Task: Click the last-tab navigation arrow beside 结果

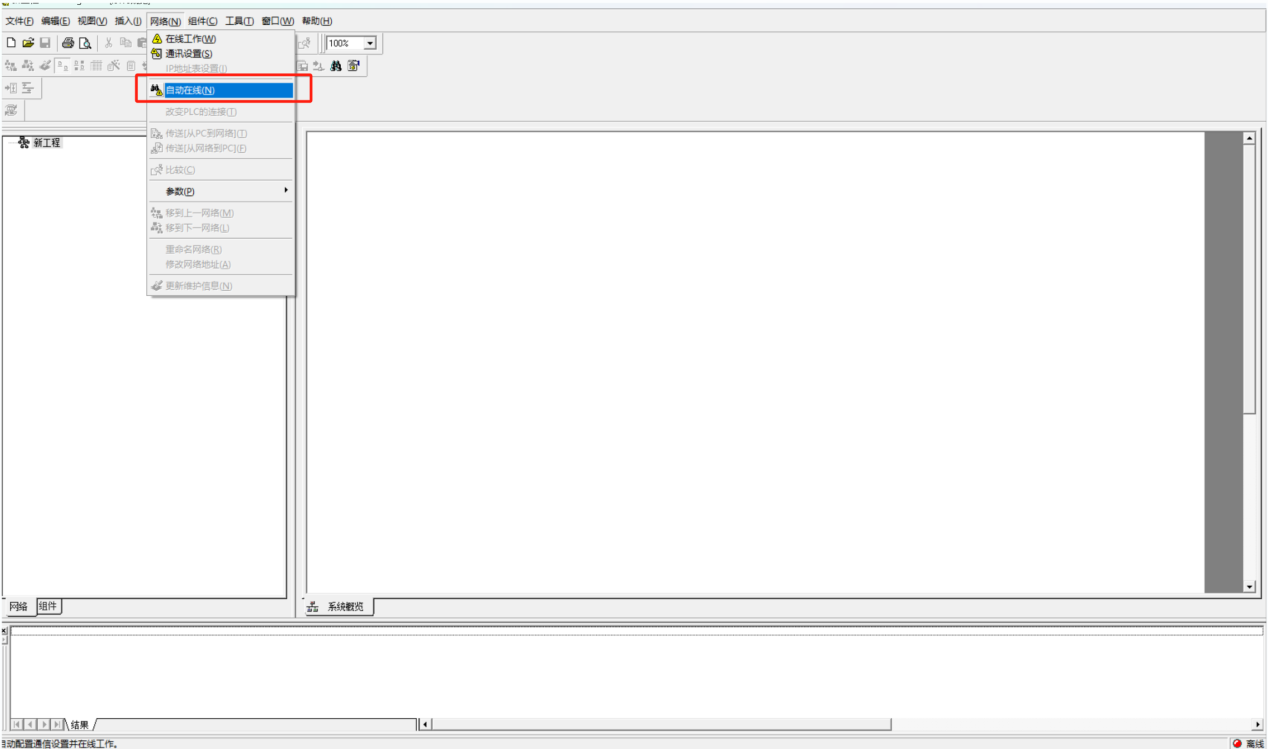Action: click(x=57, y=724)
